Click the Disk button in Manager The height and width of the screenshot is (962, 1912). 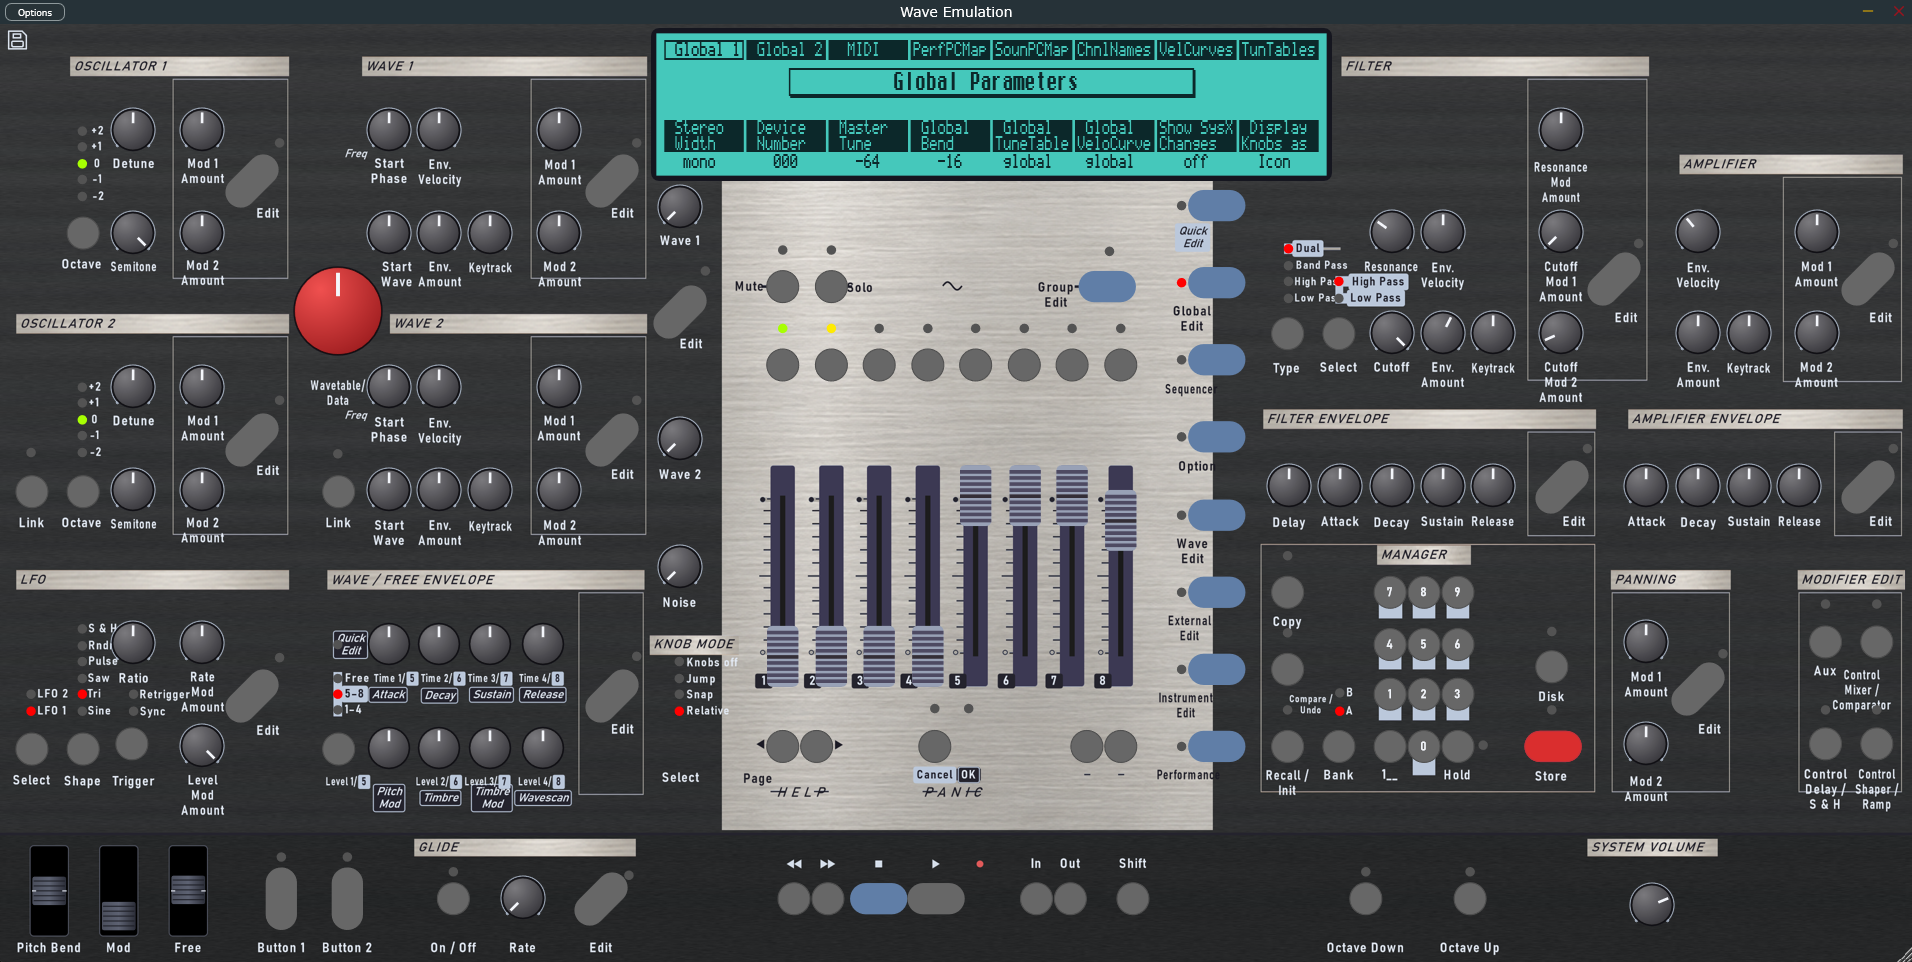click(x=1551, y=667)
